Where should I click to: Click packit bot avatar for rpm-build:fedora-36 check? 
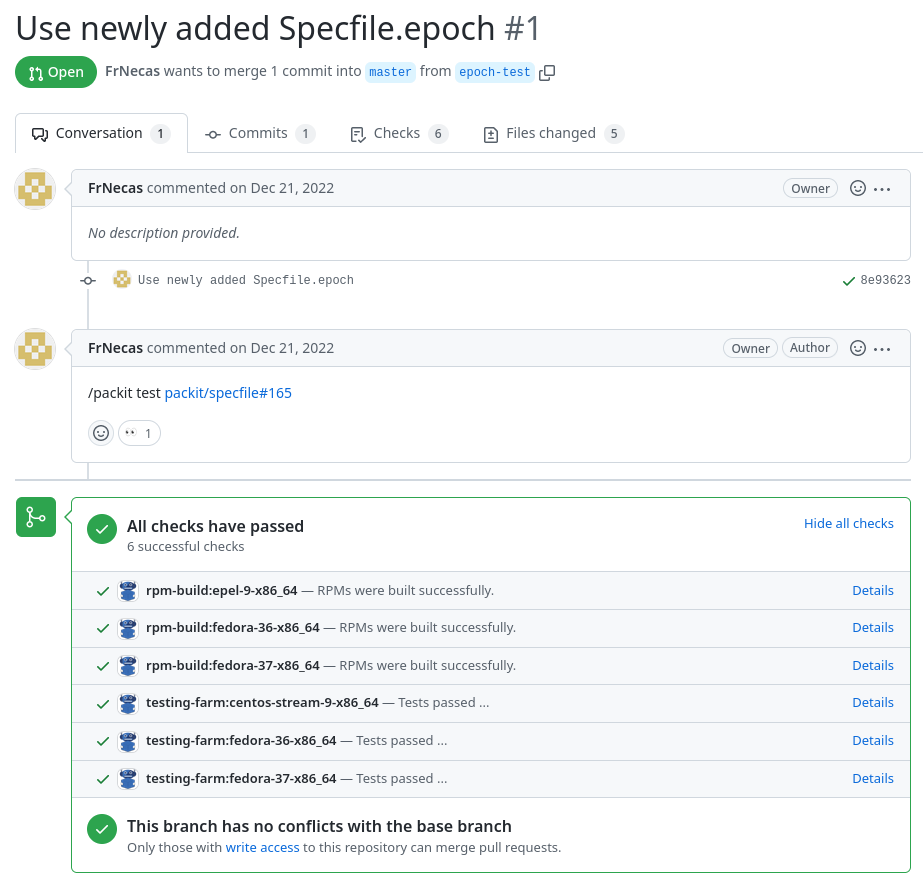(x=127, y=628)
